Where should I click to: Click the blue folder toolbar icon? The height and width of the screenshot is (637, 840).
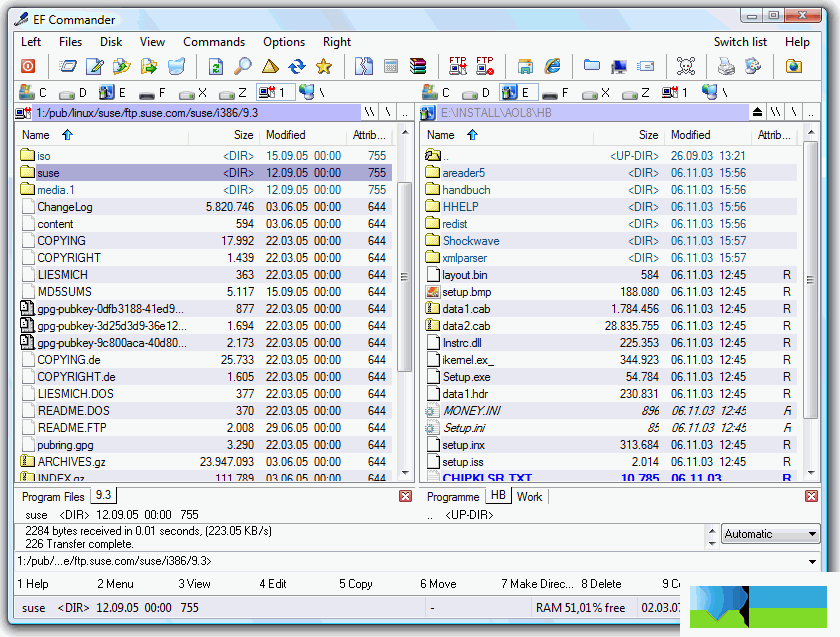(591, 65)
